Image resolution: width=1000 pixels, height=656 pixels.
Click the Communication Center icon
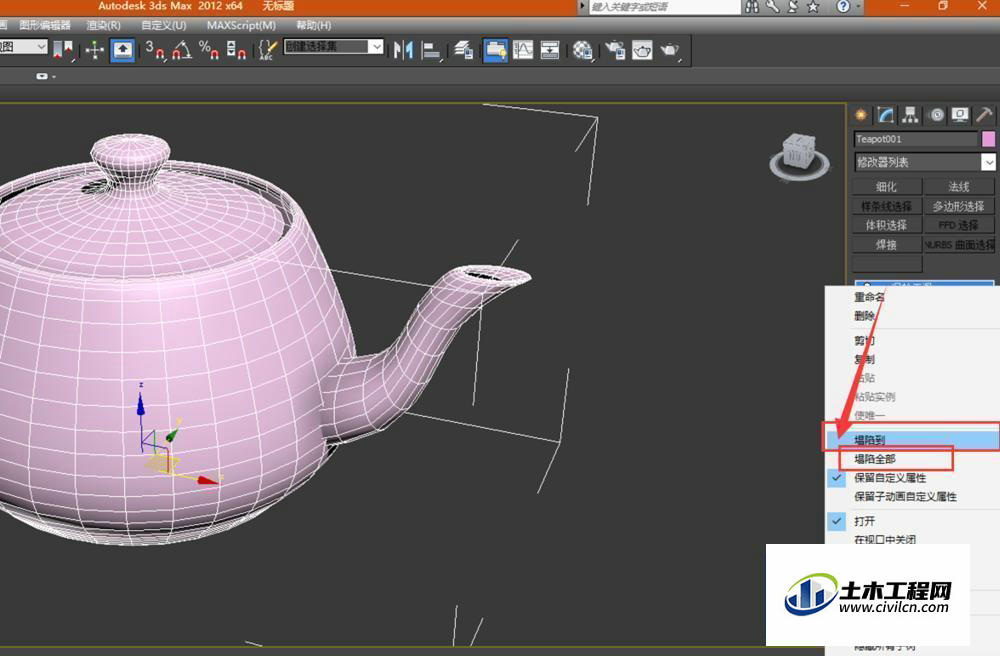[x=793, y=6]
